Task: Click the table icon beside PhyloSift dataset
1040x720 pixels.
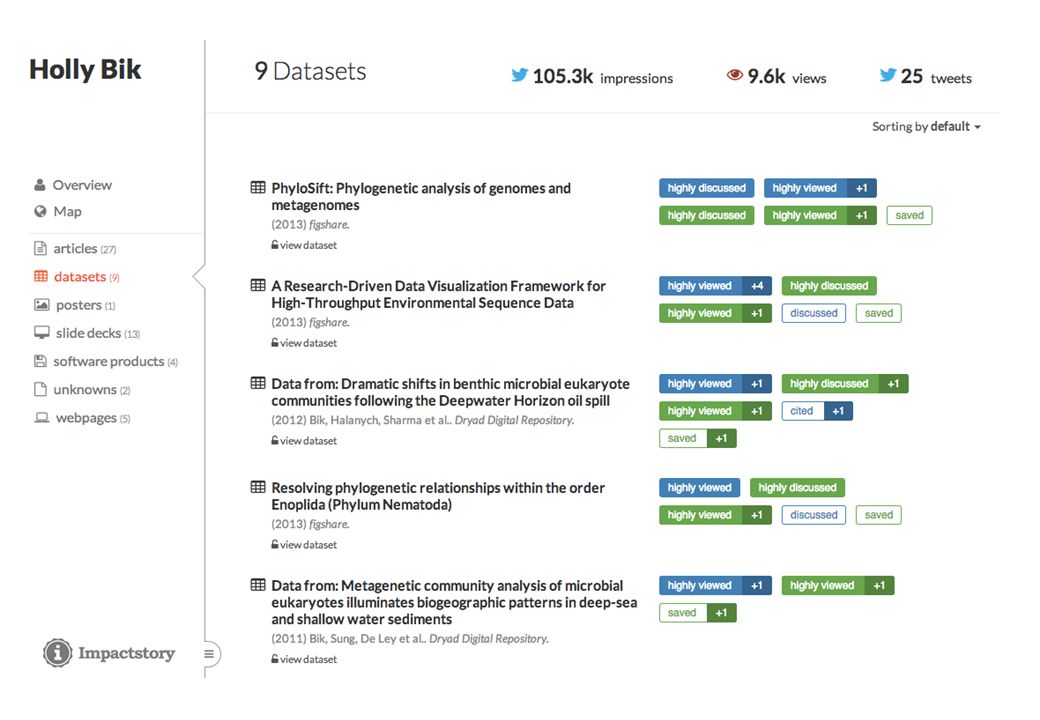Action: (x=258, y=188)
